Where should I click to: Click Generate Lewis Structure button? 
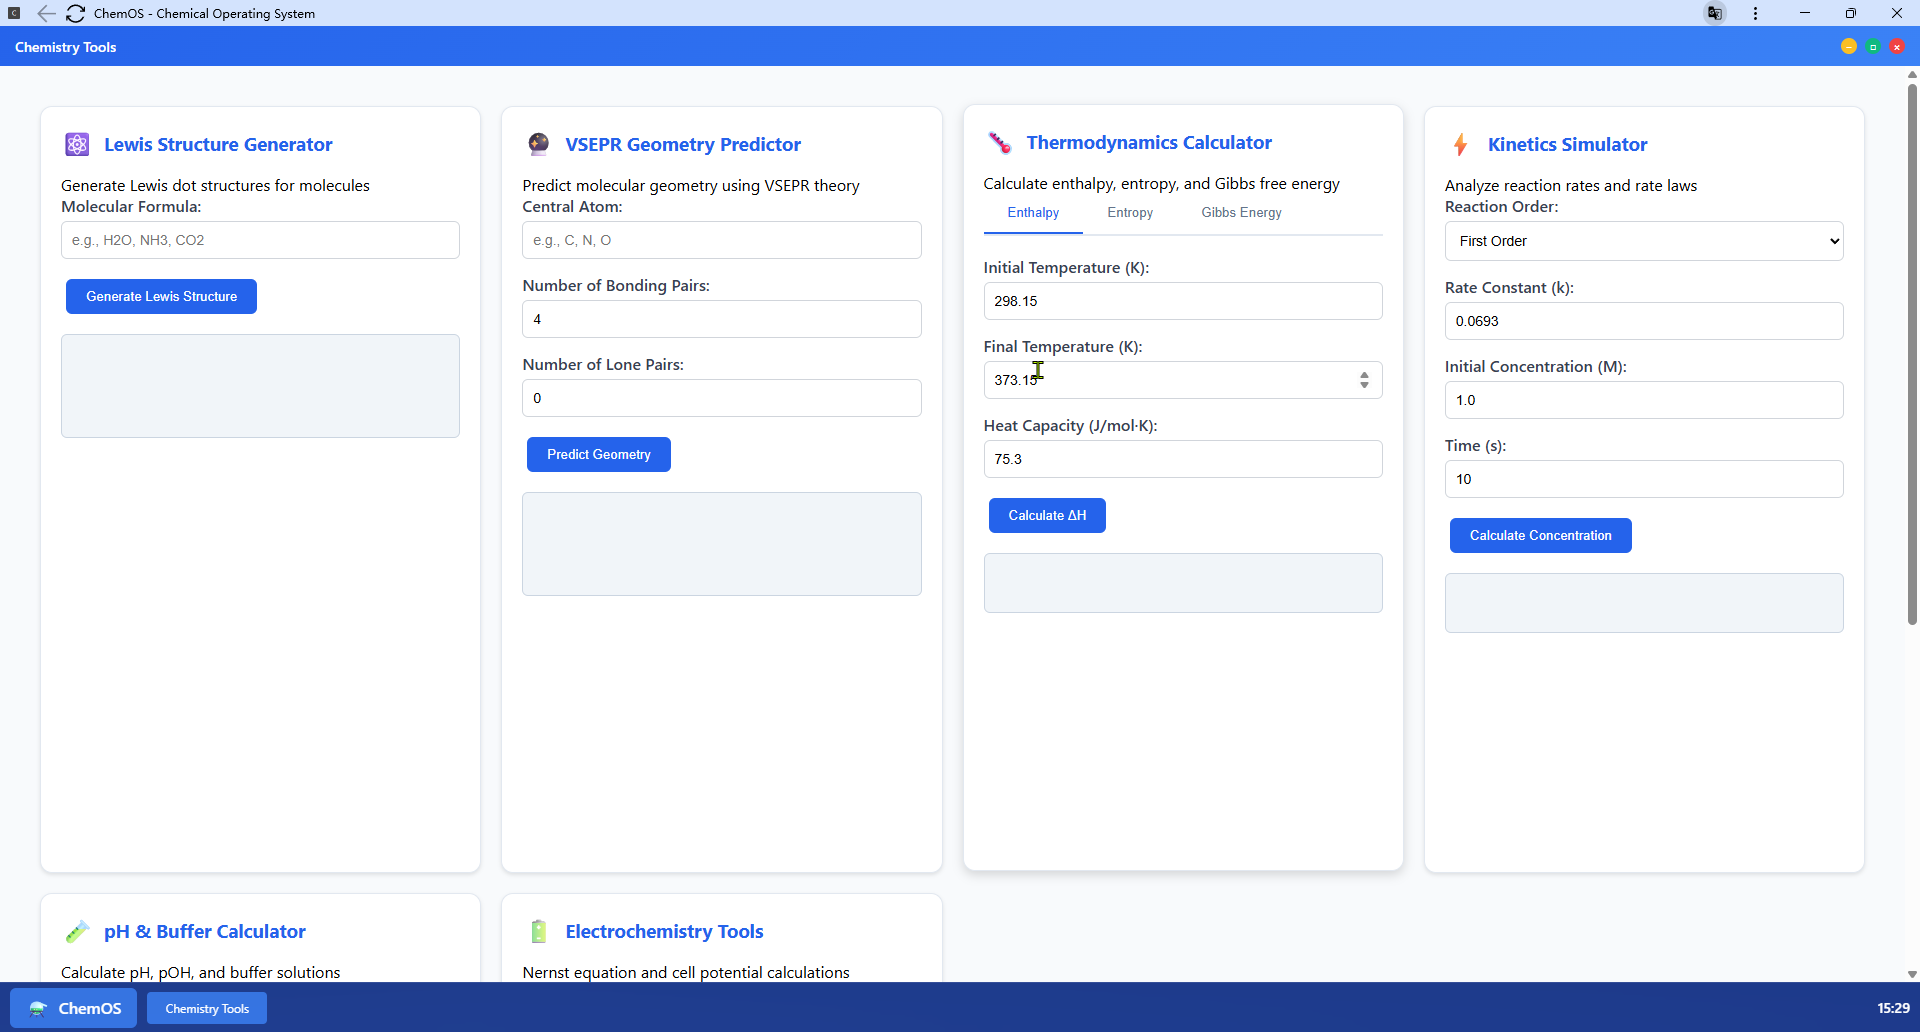161,296
